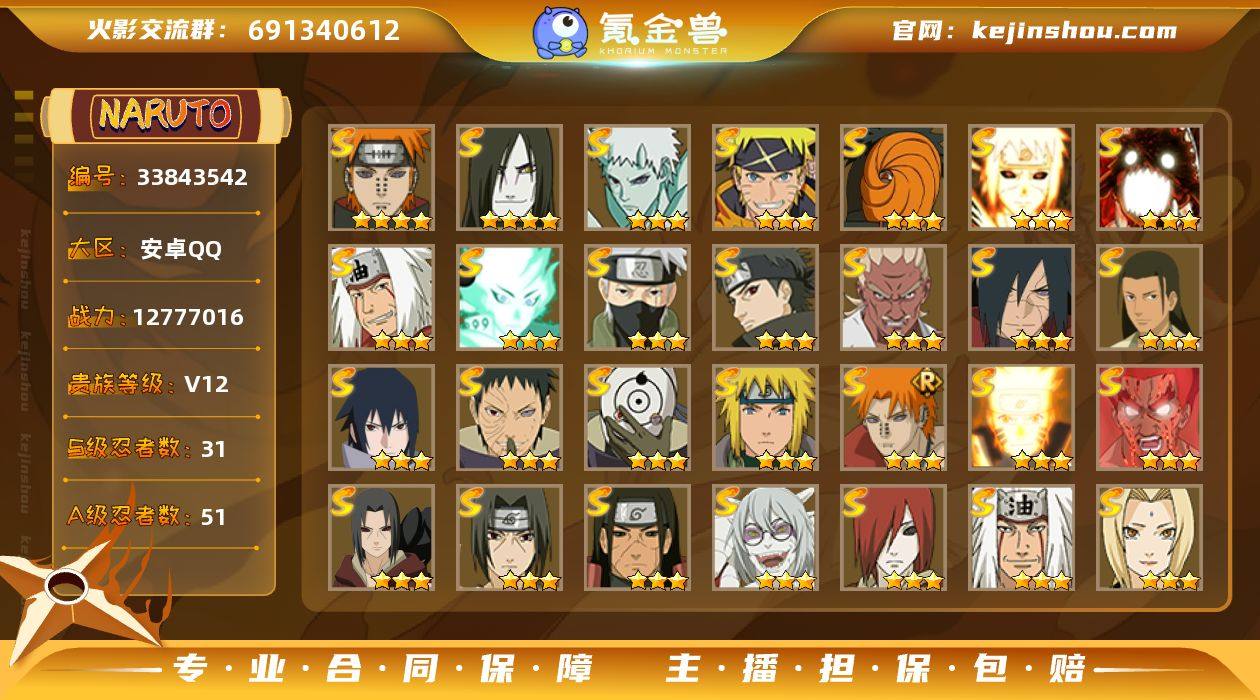
Task: Click the 战力 12777016 combat power row
Action: click(x=158, y=317)
